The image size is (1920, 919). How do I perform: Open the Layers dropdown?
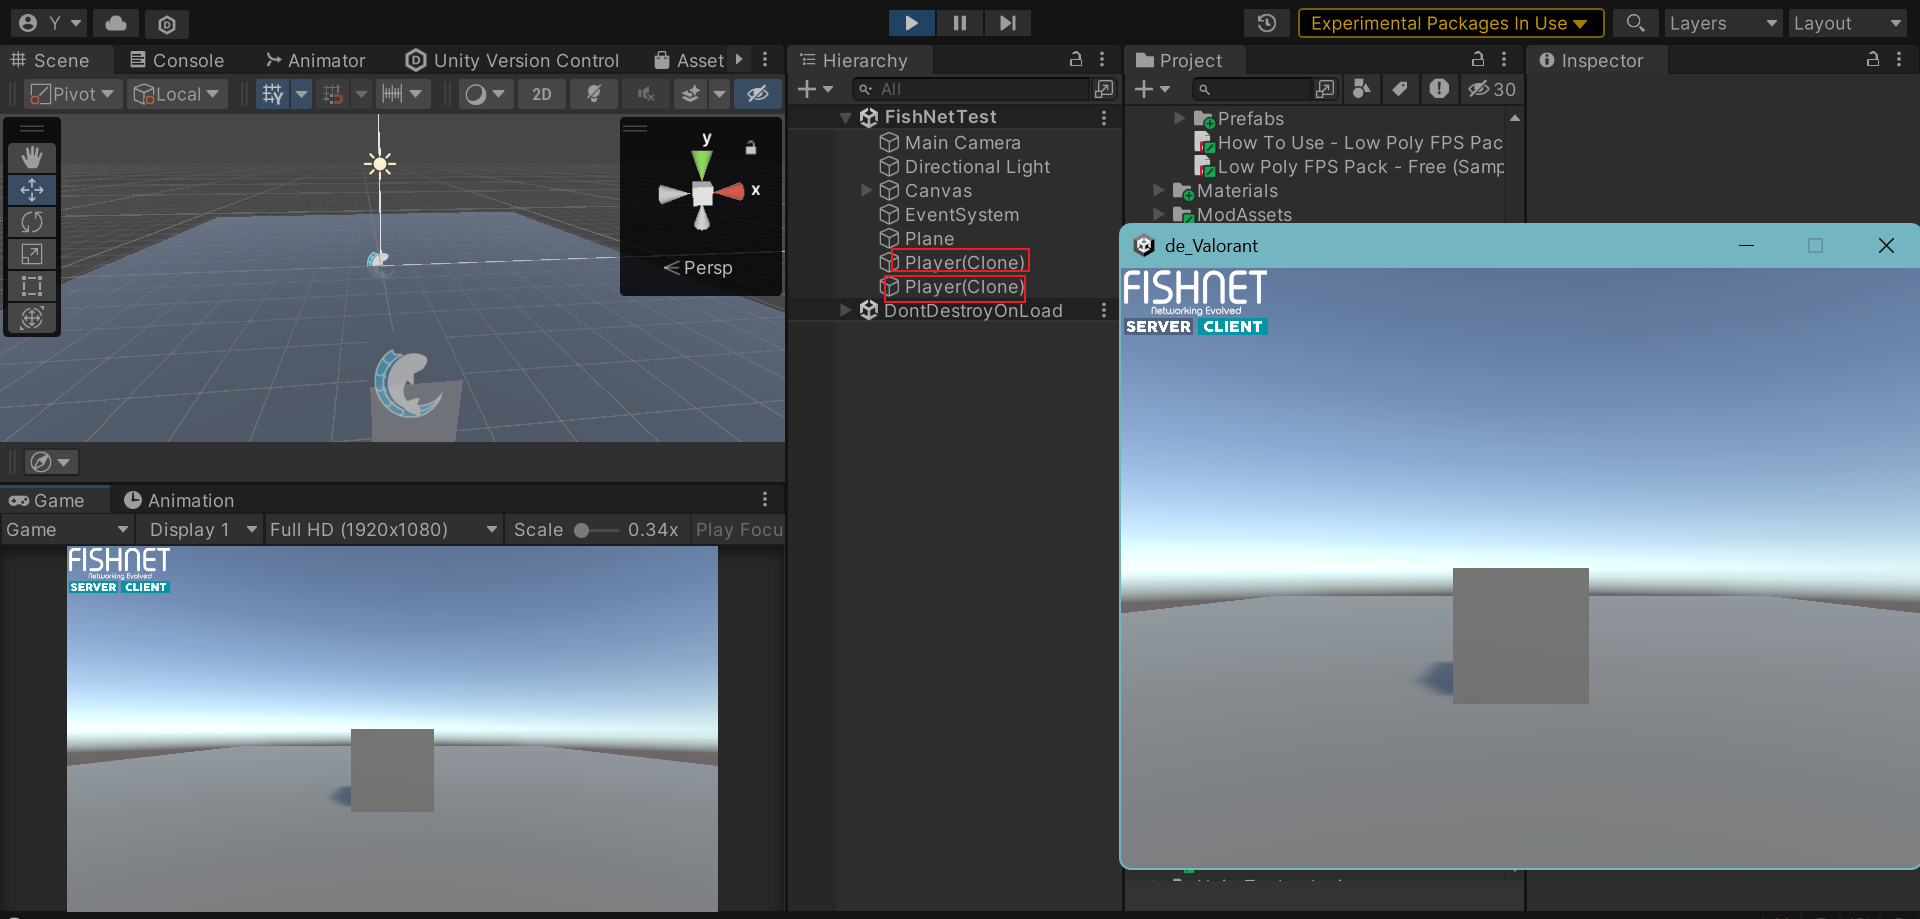click(1722, 23)
